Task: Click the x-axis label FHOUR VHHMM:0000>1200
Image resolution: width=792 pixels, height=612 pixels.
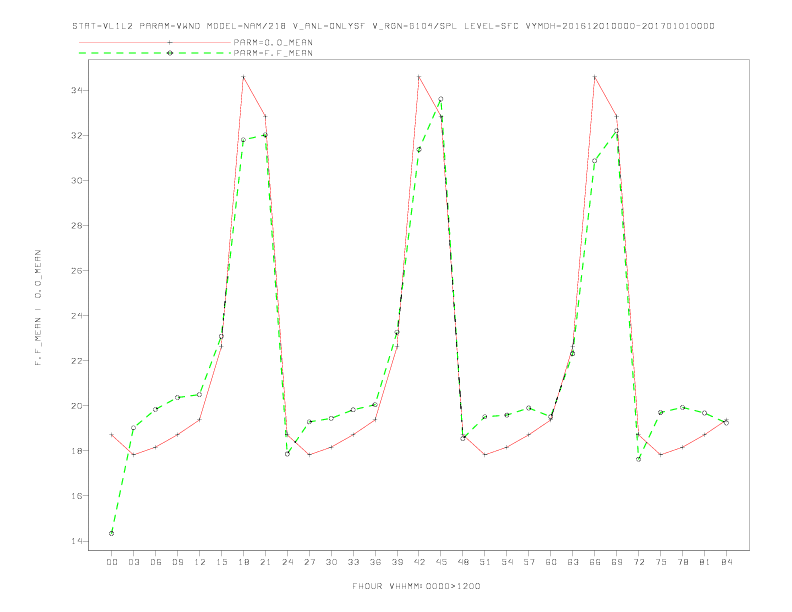Action: pyautogui.click(x=416, y=586)
